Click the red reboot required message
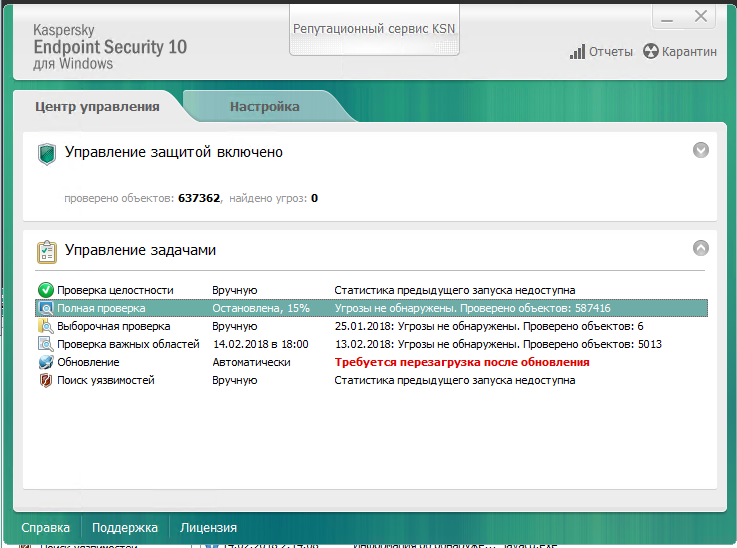The image size is (737, 548). coord(462,362)
